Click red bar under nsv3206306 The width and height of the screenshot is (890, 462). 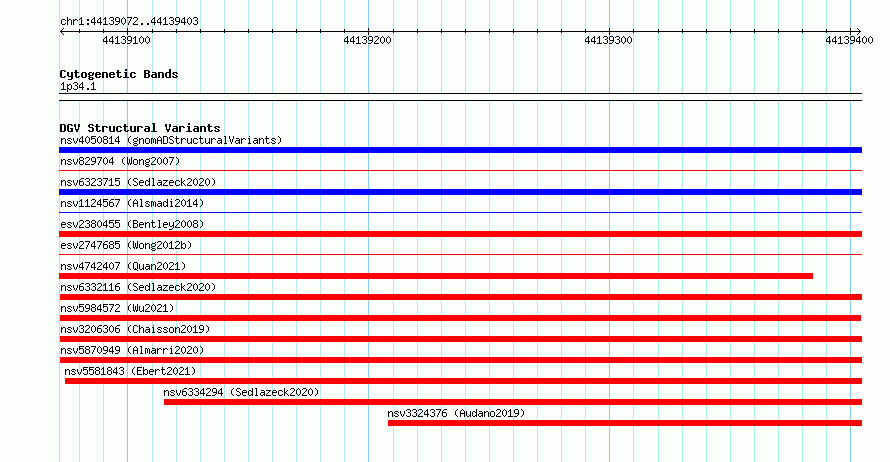[460, 339]
